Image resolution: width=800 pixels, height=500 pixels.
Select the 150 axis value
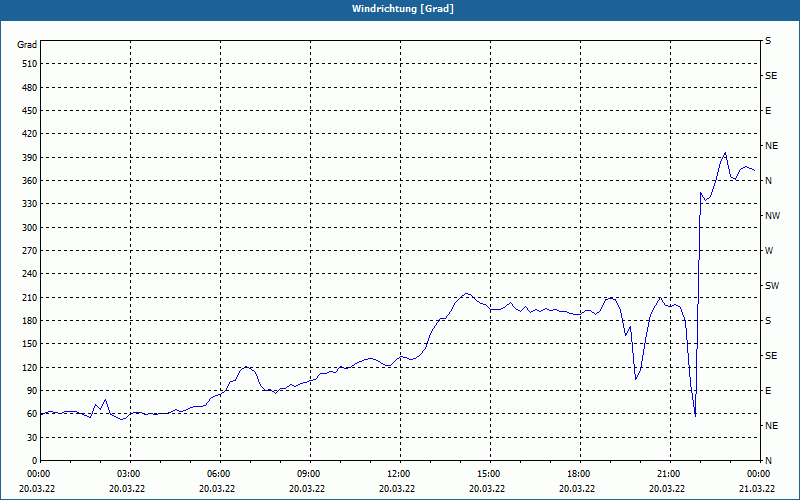30,344
